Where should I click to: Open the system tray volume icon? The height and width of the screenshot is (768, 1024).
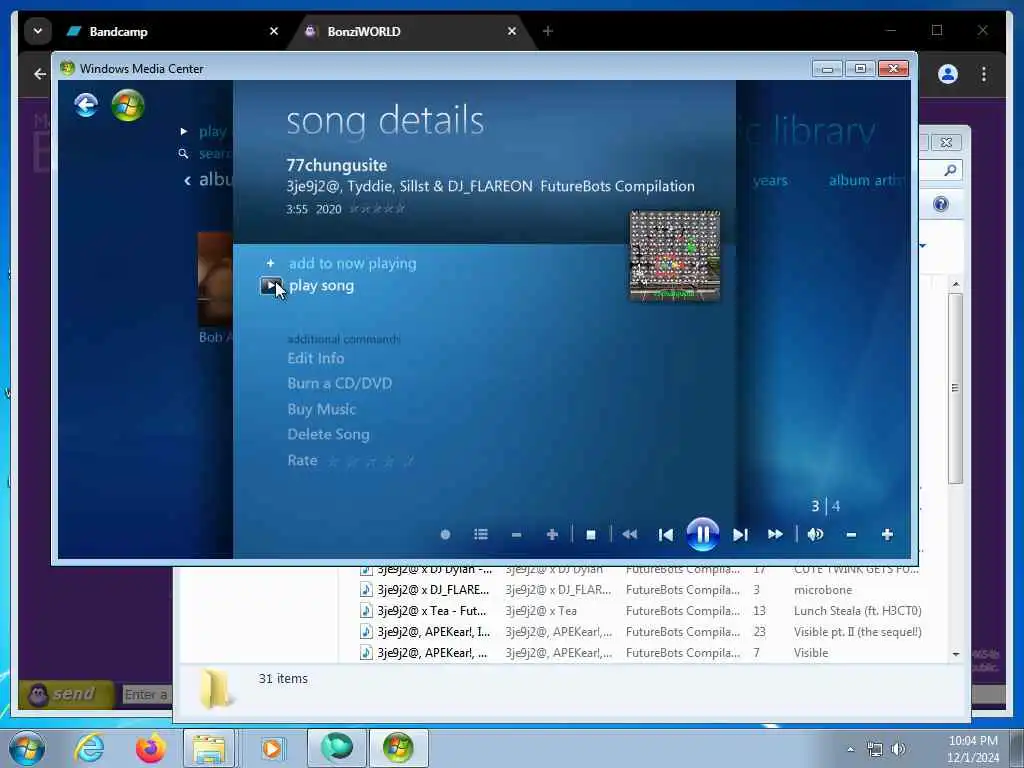click(899, 749)
